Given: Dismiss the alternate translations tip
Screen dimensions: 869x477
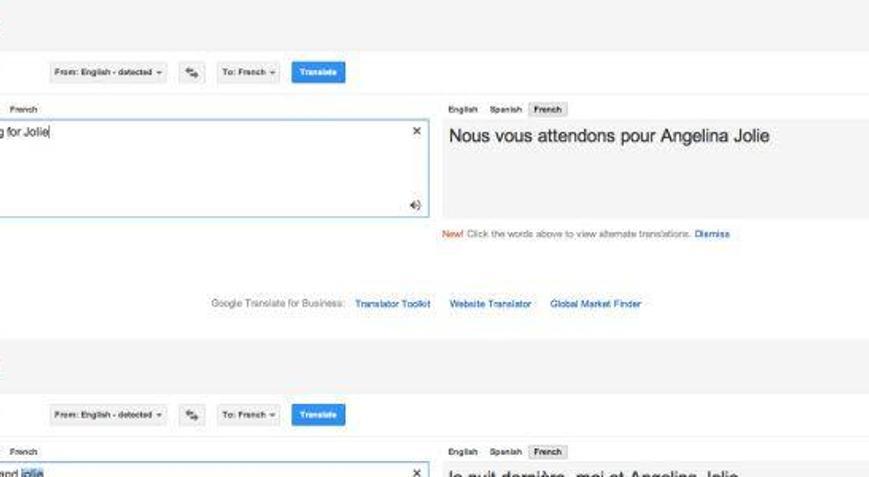Looking at the screenshot, I should tap(712, 234).
